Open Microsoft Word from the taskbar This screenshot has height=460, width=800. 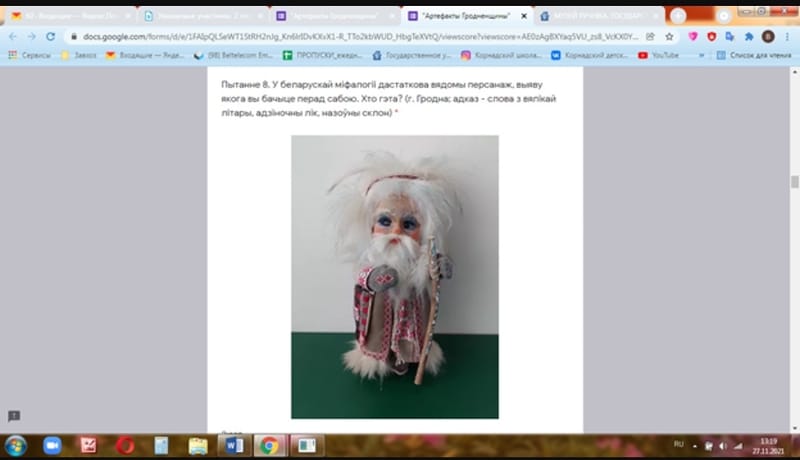point(233,445)
